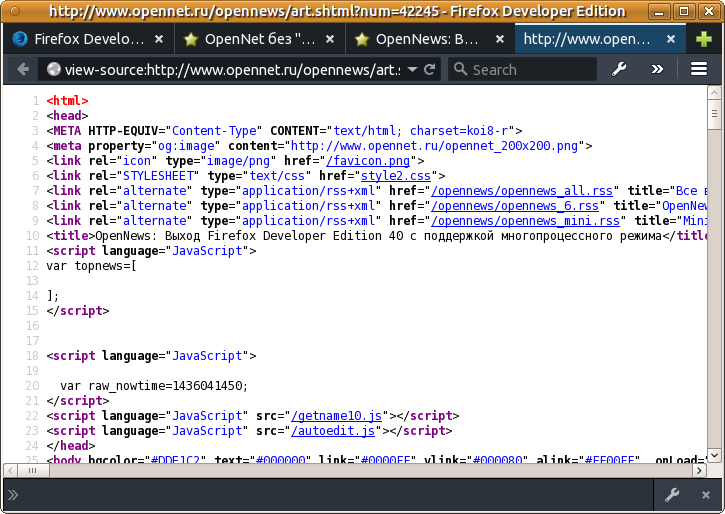This screenshot has width=725, height=514.
Task: Click the site identity globe icon
Action: click(x=54, y=70)
